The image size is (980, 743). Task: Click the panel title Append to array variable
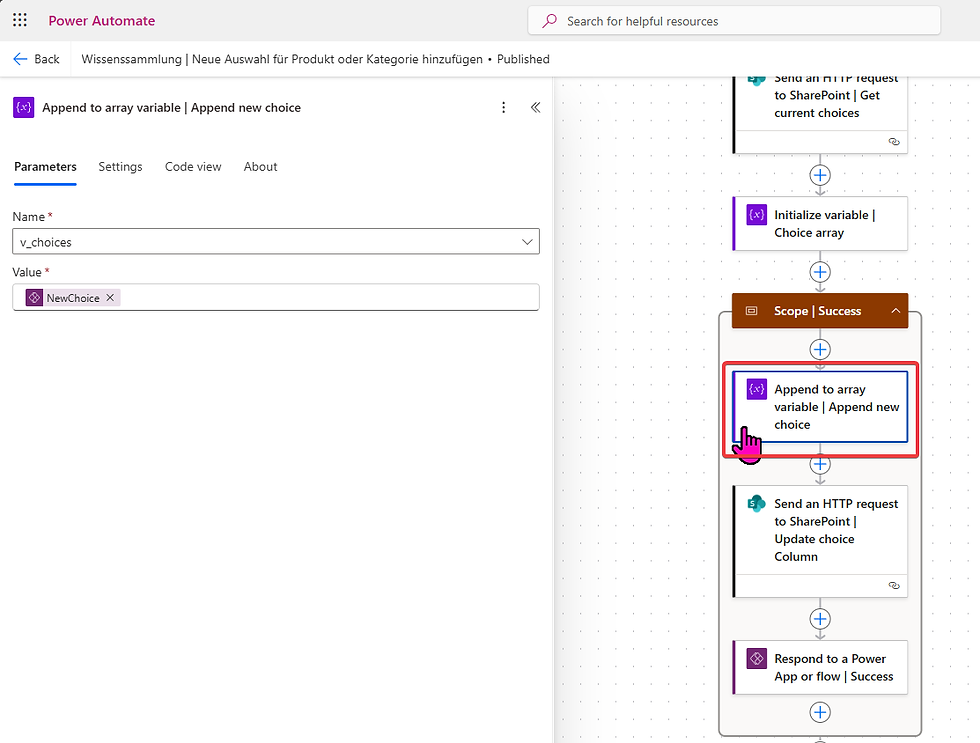click(x=171, y=107)
